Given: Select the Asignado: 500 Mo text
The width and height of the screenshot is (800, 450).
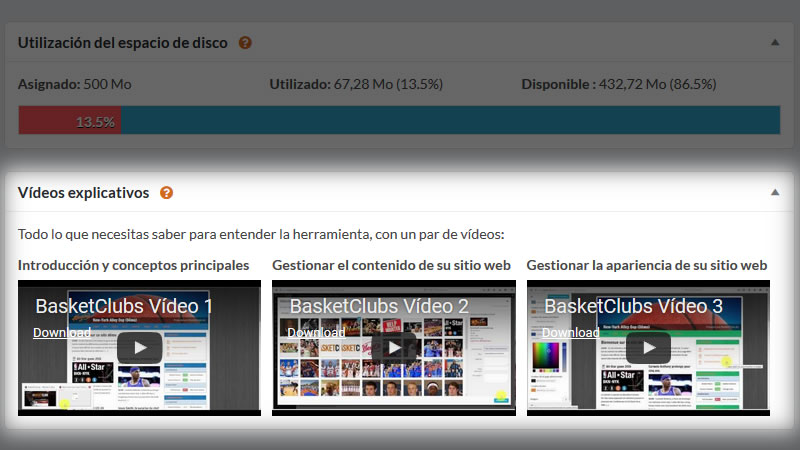Looking at the screenshot, I should pyautogui.click(x=74, y=84).
